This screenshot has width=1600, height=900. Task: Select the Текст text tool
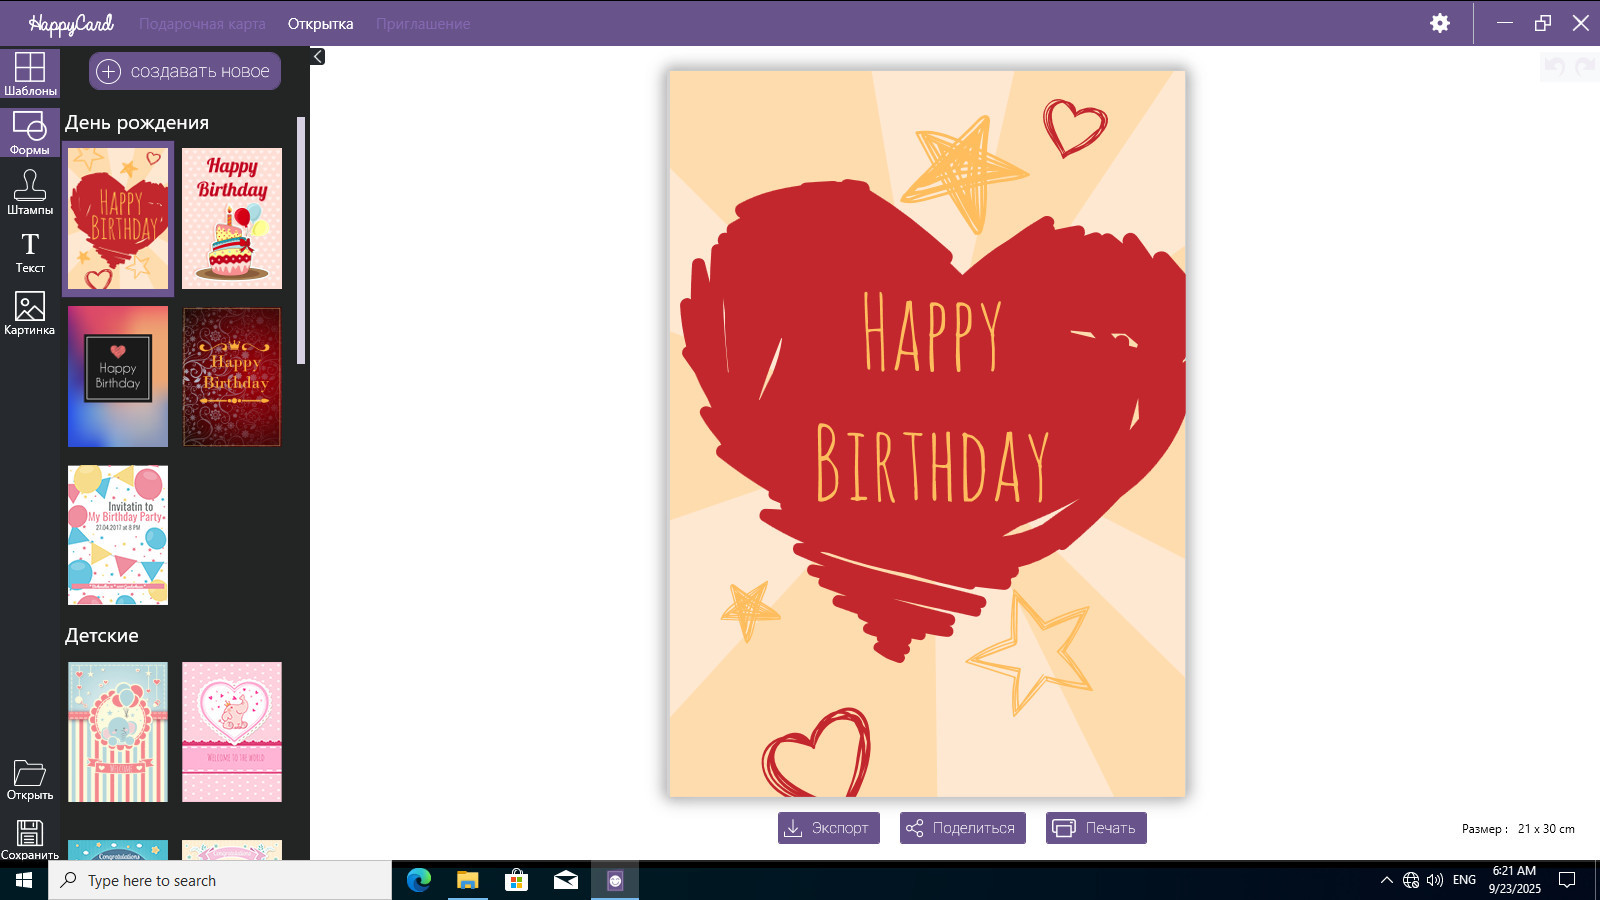(30, 252)
